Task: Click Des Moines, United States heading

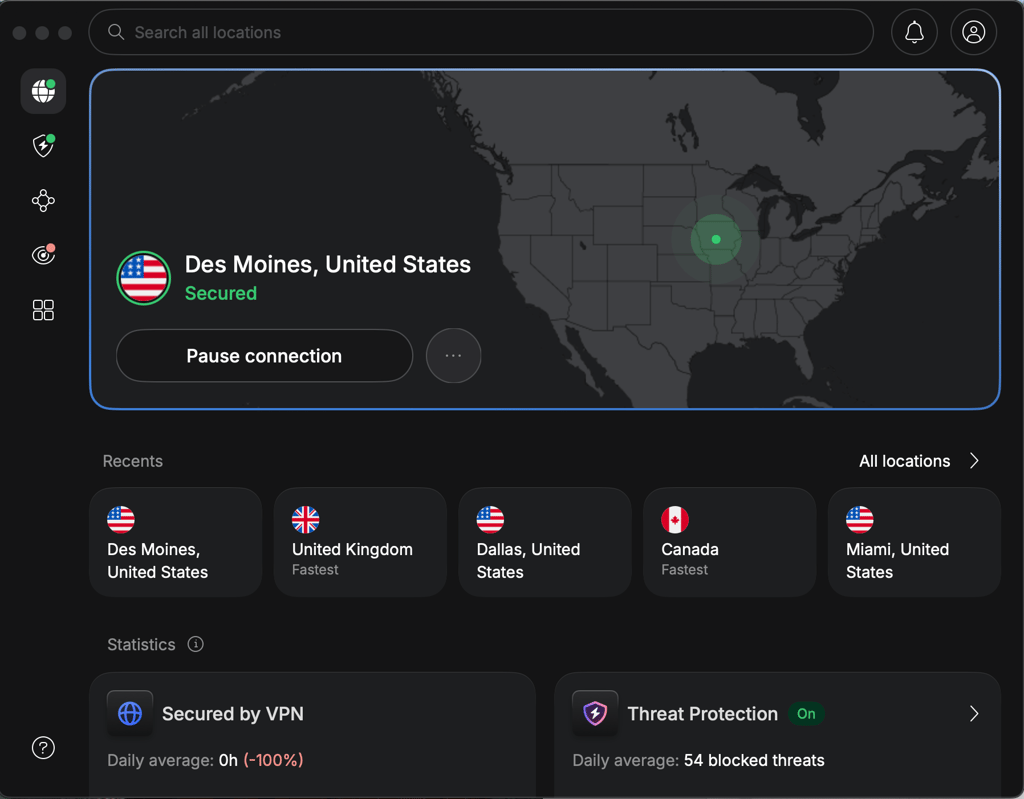Action: 328,265
